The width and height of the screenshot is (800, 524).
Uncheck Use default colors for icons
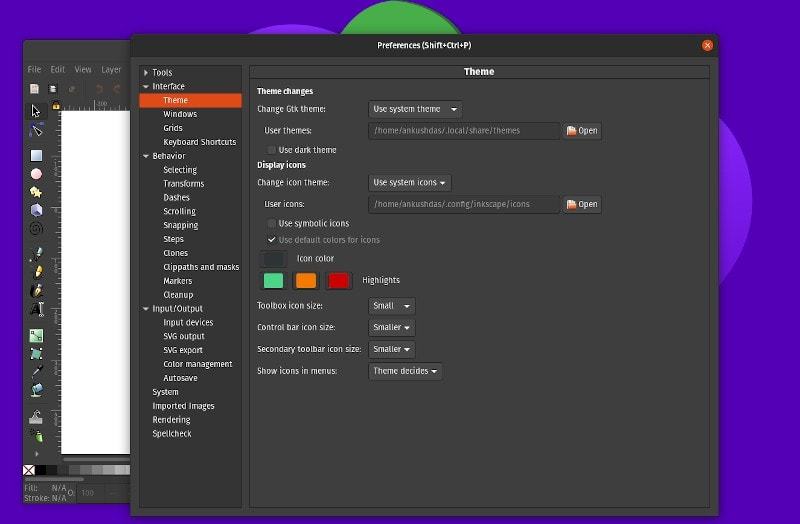[x=271, y=240]
